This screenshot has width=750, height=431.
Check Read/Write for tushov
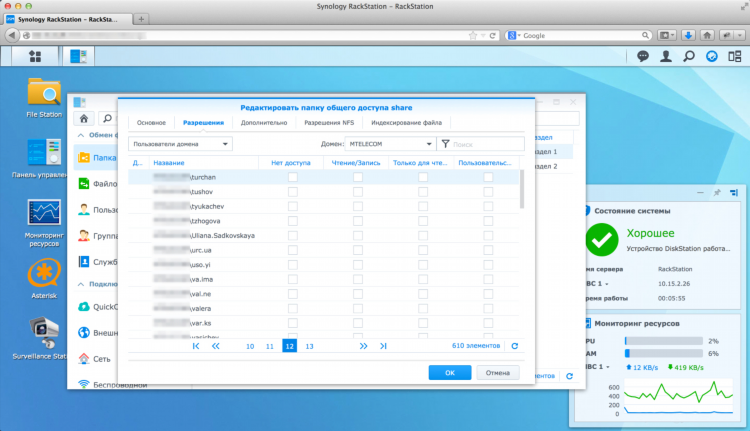358,192
